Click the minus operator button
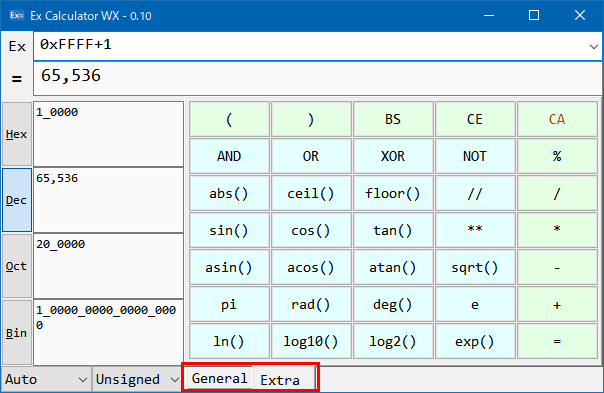Viewport: 604px width, 393px height. tap(557, 267)
